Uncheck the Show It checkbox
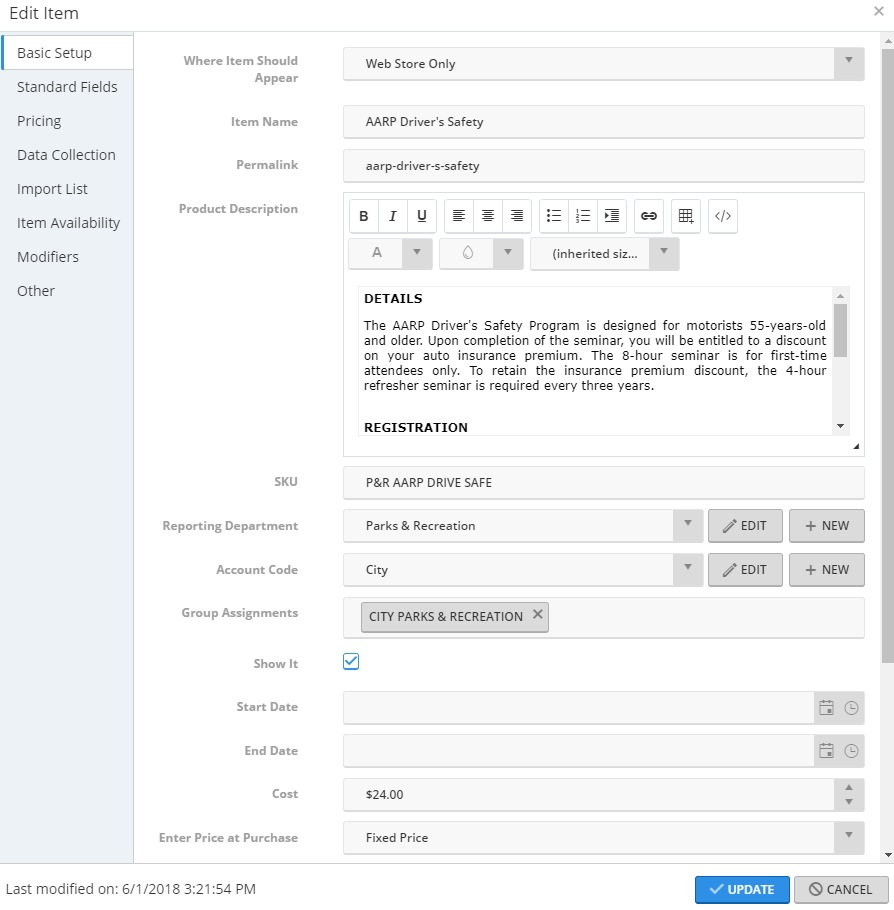The image size is (894, 910). point(351,661)
